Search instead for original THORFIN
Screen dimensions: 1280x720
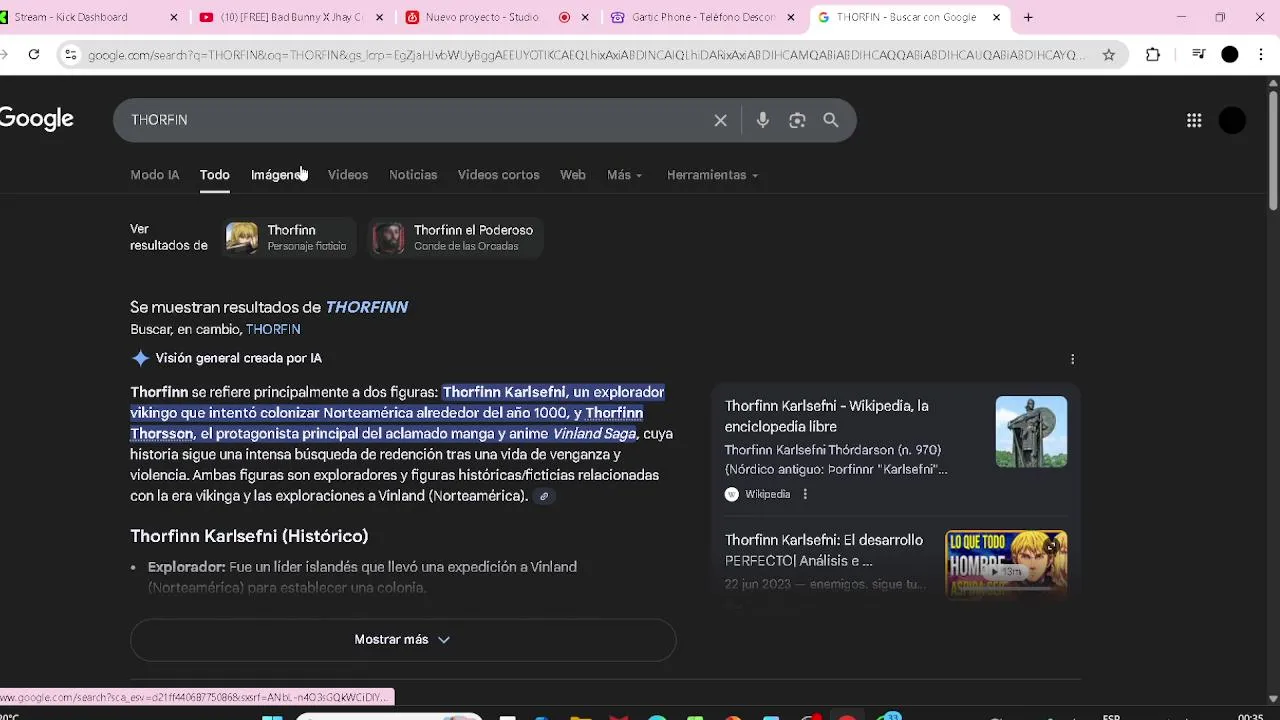(x=273, y=329)
